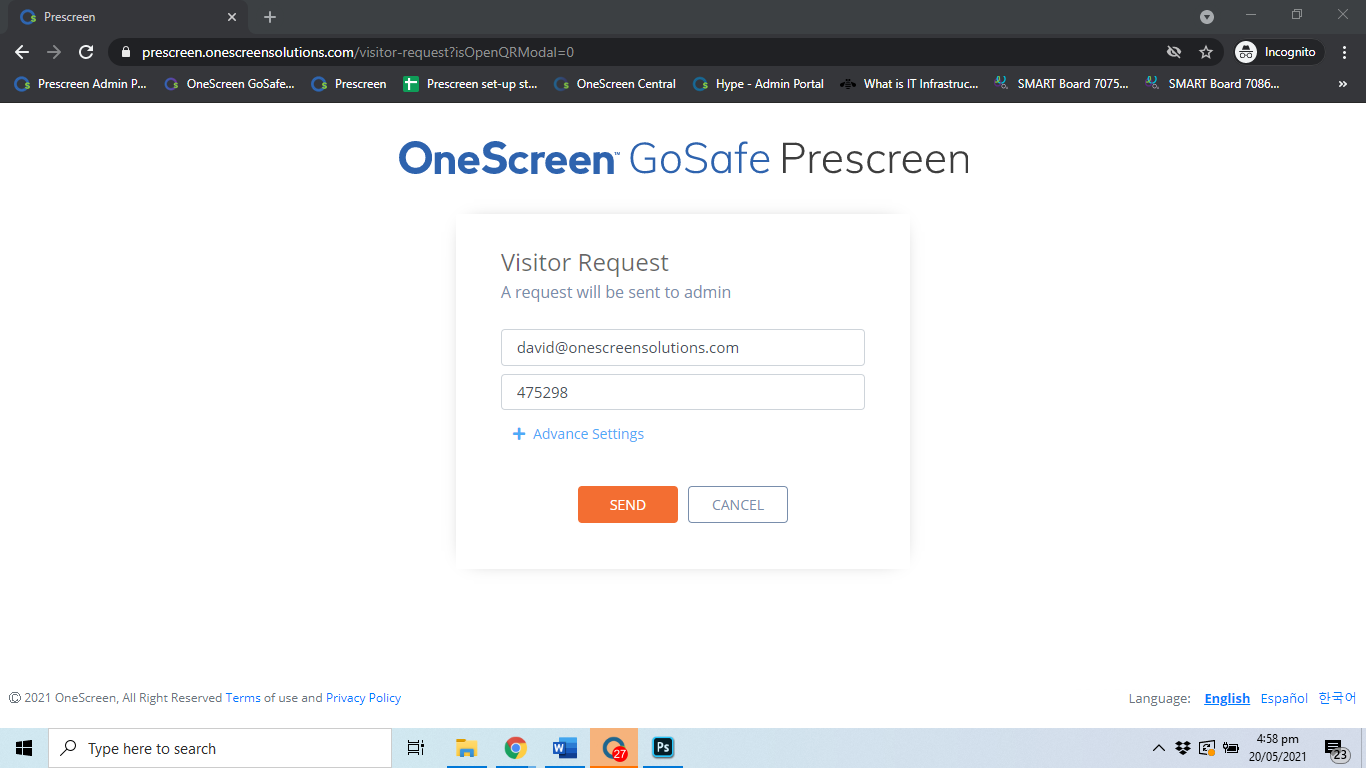Open What is IT Infrastruc... bookmark
Image resolution: width=1366 pixels, height=768 pixels.
coord(909,84)
